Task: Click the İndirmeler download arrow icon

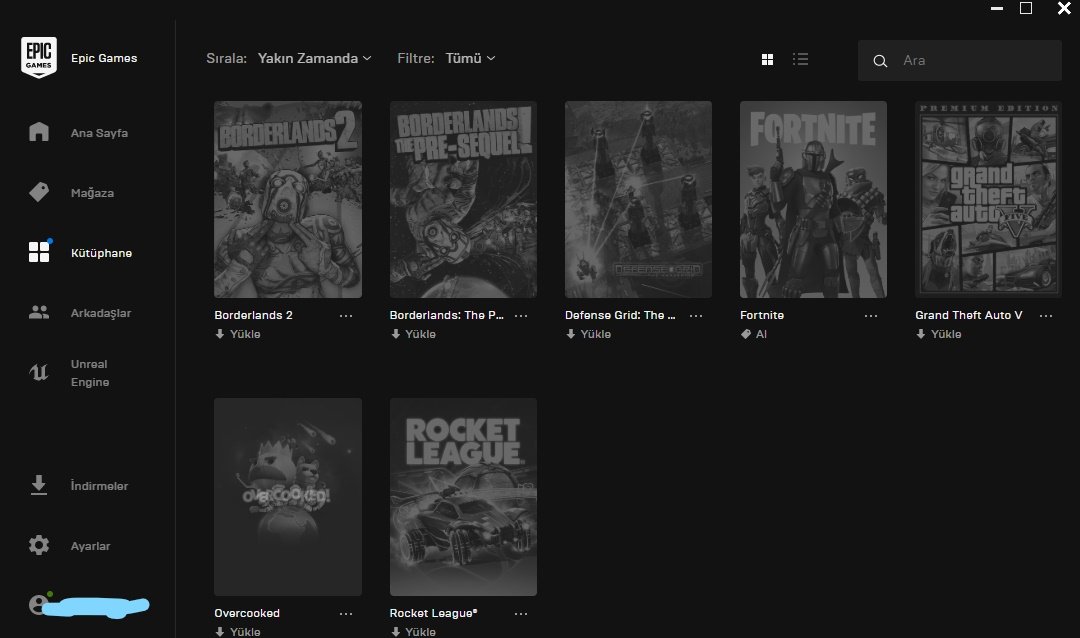Action: [x=39, y=485]
